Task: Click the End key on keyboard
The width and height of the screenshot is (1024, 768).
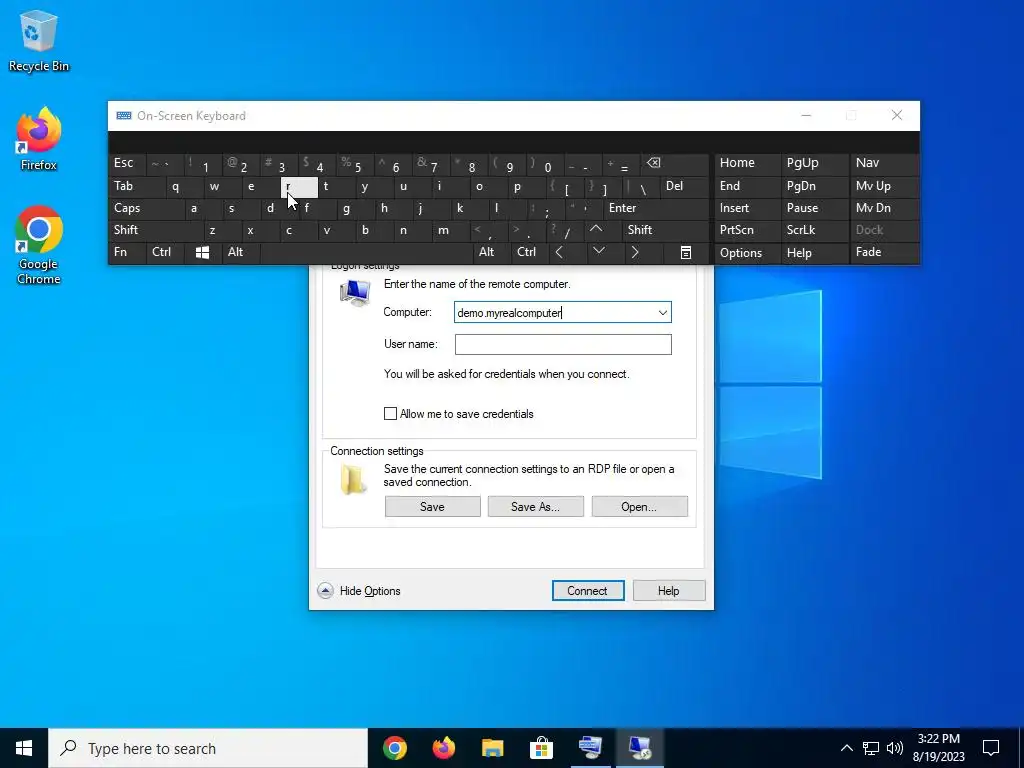Action: pyautogui.click(x=746, y=187)
